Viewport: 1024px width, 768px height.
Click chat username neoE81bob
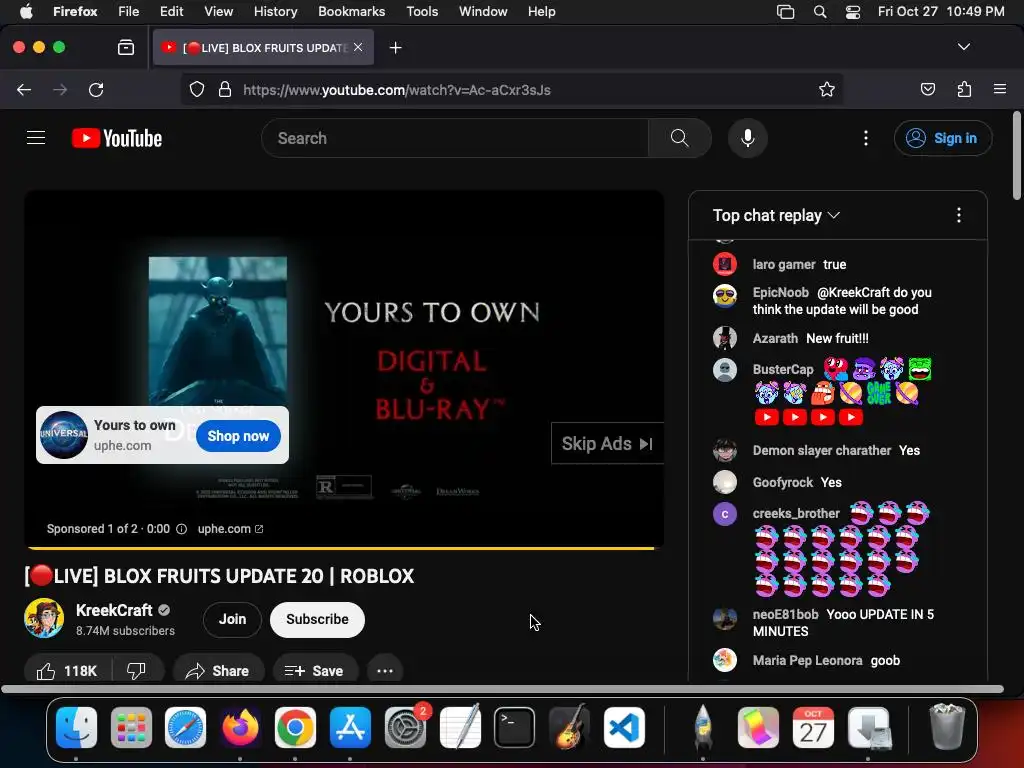(x=785, y=615)
